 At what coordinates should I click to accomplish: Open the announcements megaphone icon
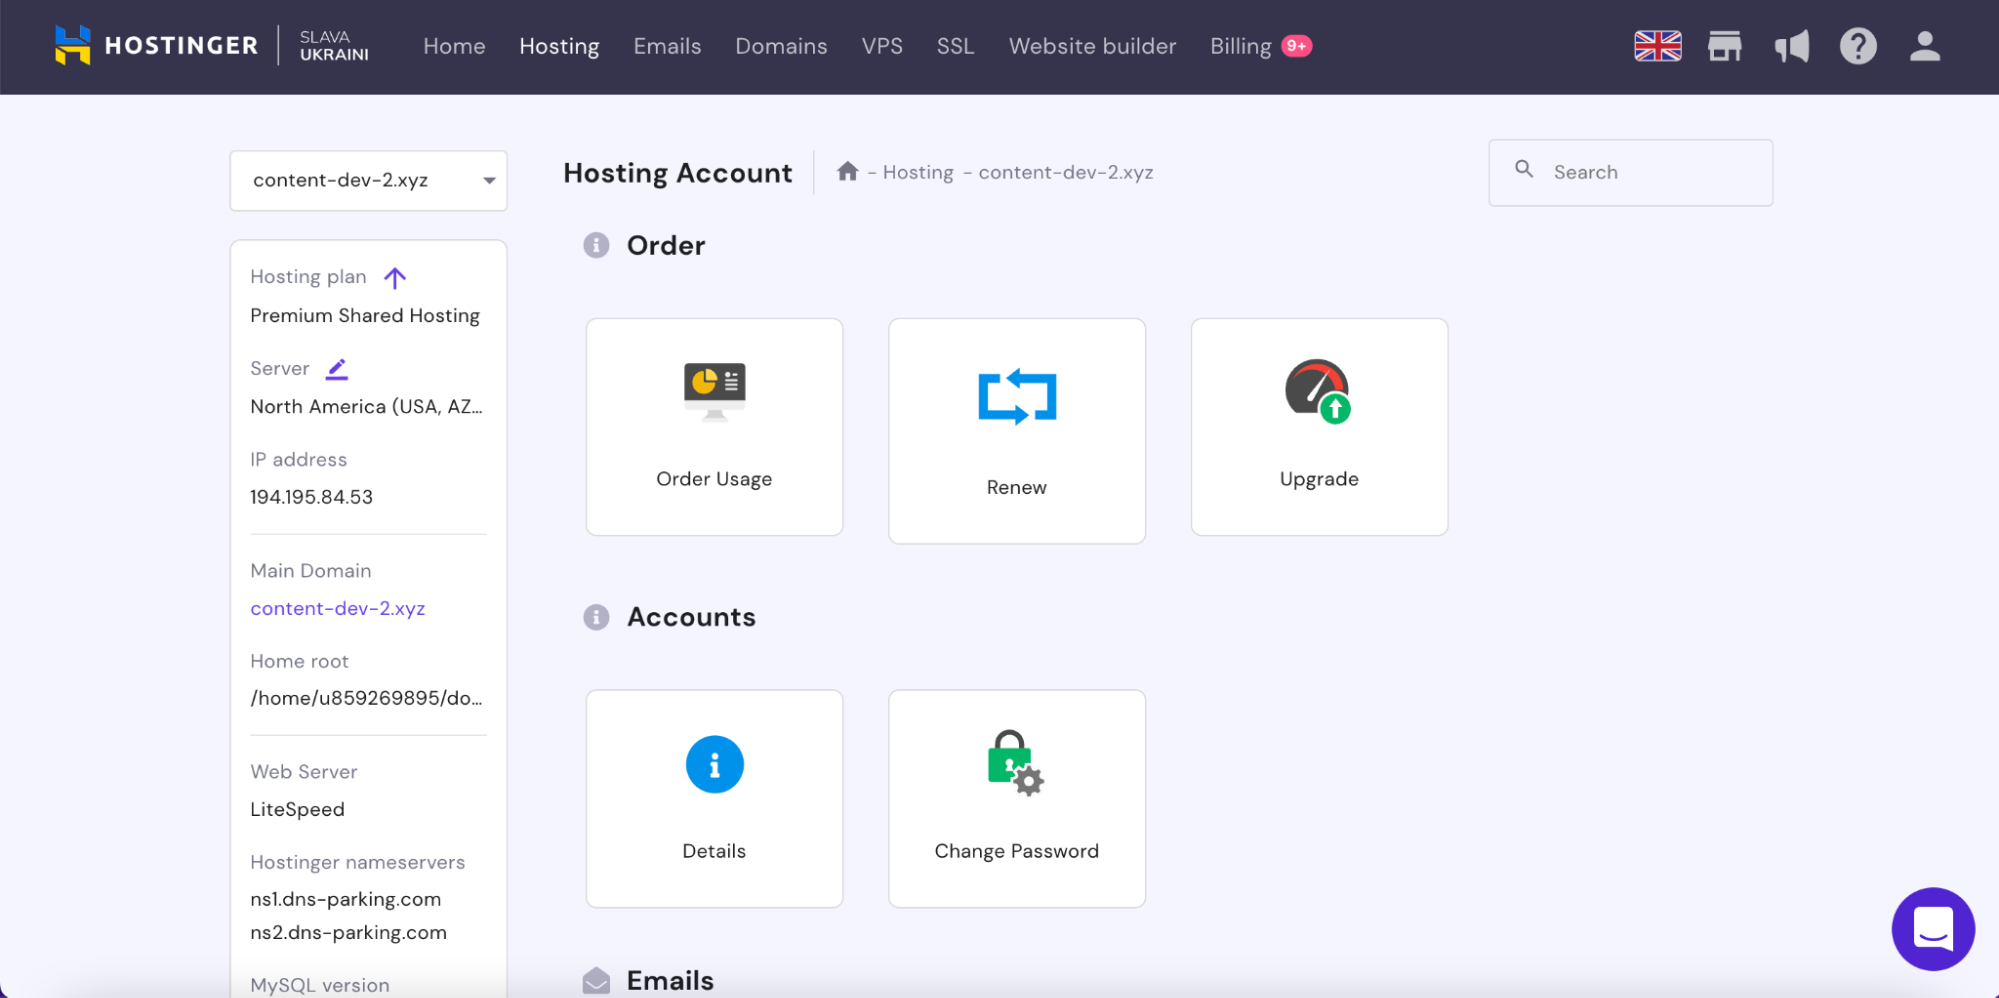[x=1791, y=45]
